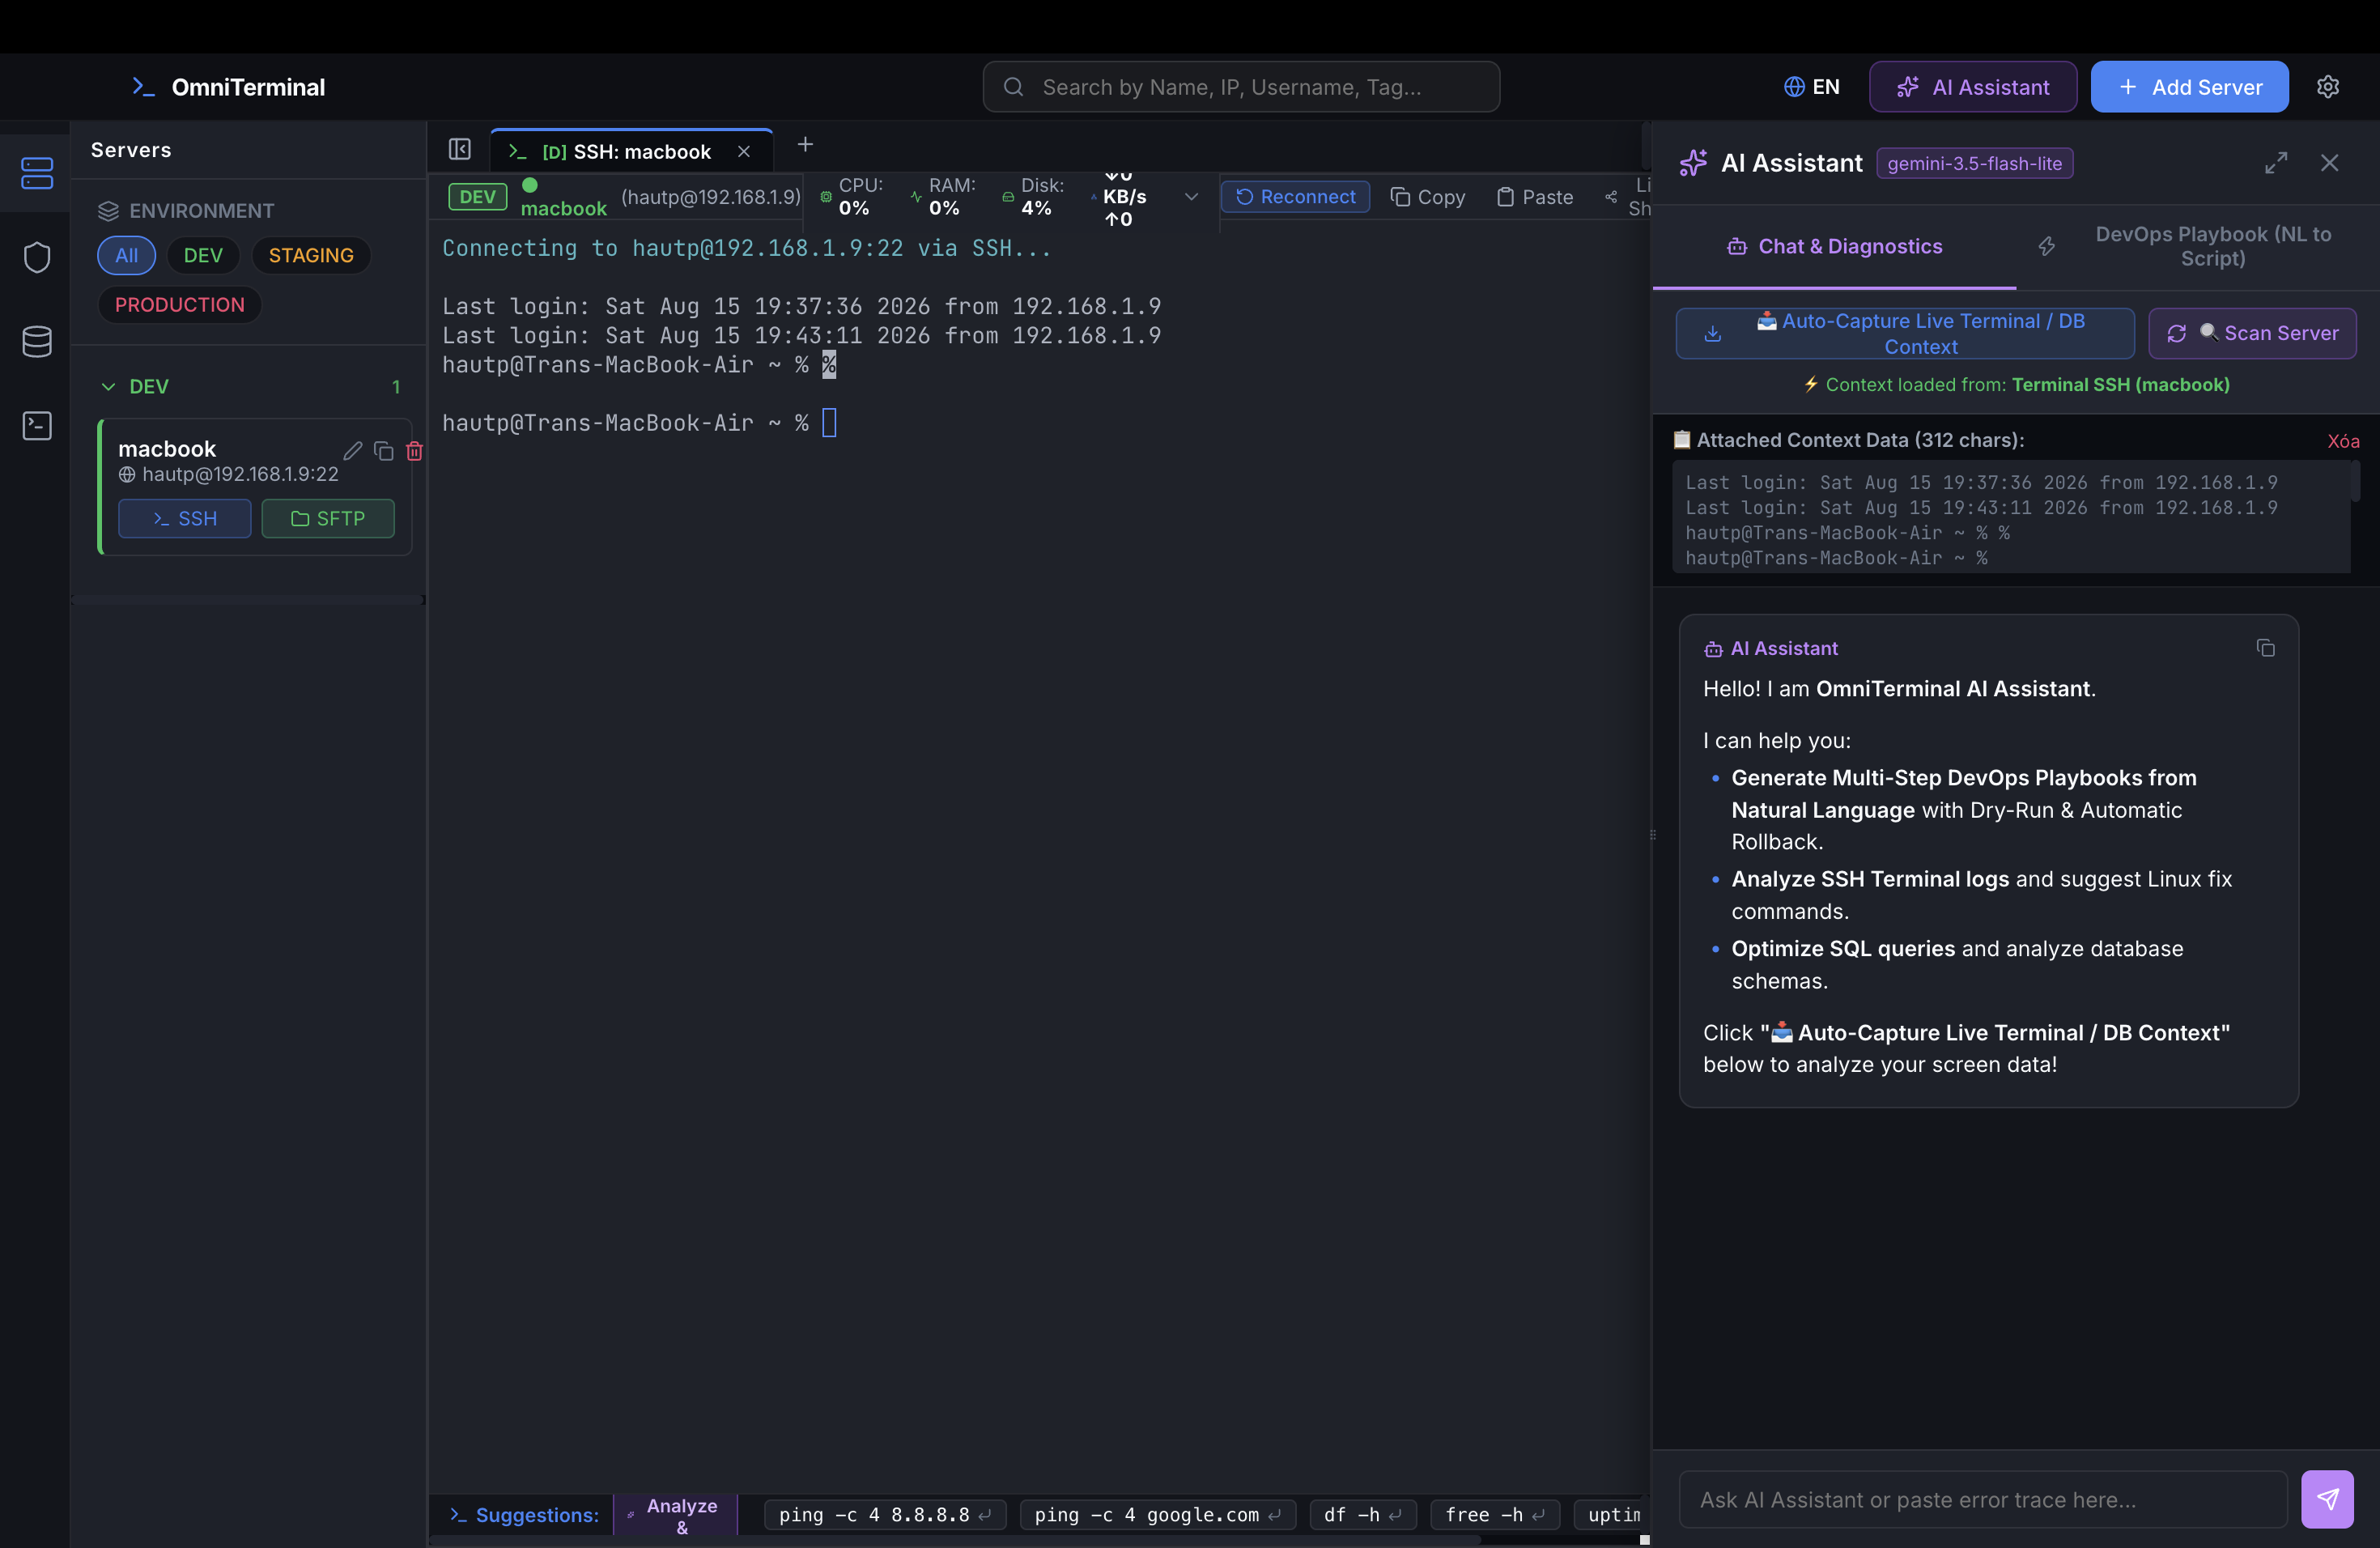The height and width of the screenshot is (1548, 2380).
Task: Click Xóa to clear attached context
Action: tap(2343, 441)
